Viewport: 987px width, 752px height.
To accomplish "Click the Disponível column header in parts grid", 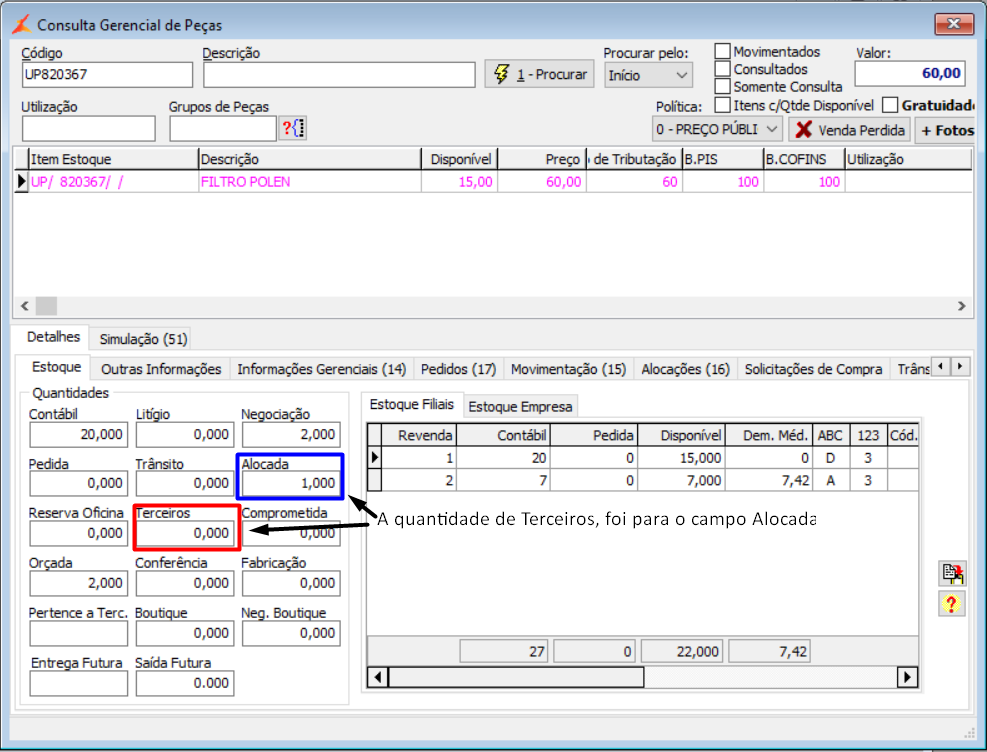I will pyautogui.click(x=460, y=159).
